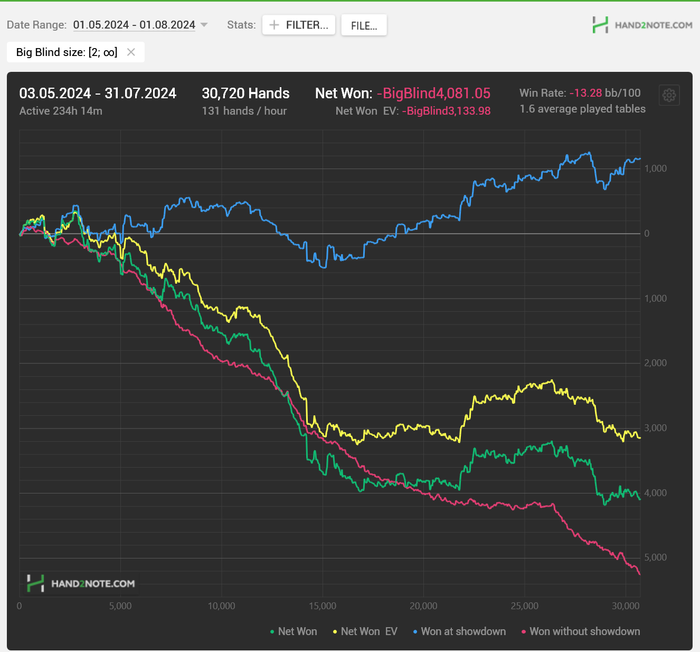Screen dimensions: 700x652
Task: Toggle the Won at showdown legend series
Action: 459,631
